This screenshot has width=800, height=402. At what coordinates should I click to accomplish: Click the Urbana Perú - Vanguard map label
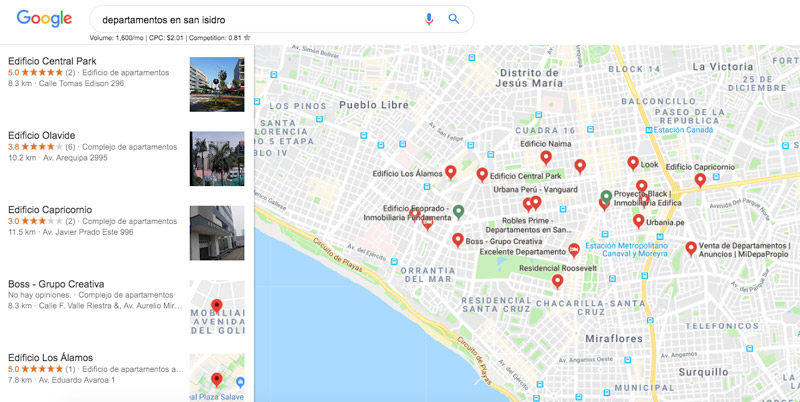(535, 189)
